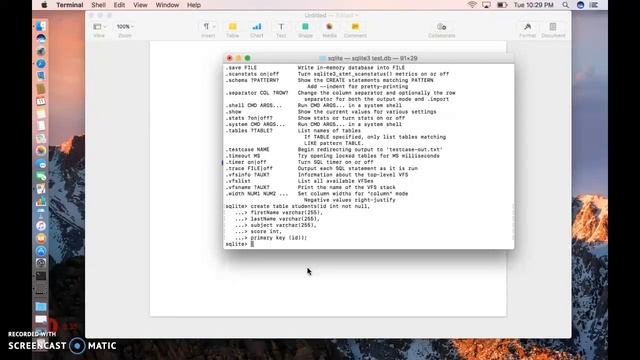Open Photos from the Dock

click(41, 151)
